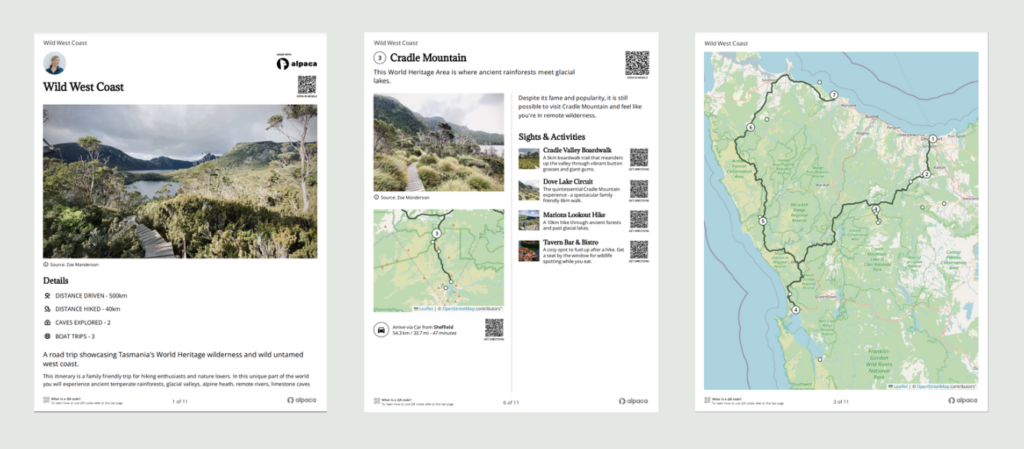Screen dimensions: 1024x449
Task: Click the car icon beside Arrive via Car
Action: [x=381, y=329]
